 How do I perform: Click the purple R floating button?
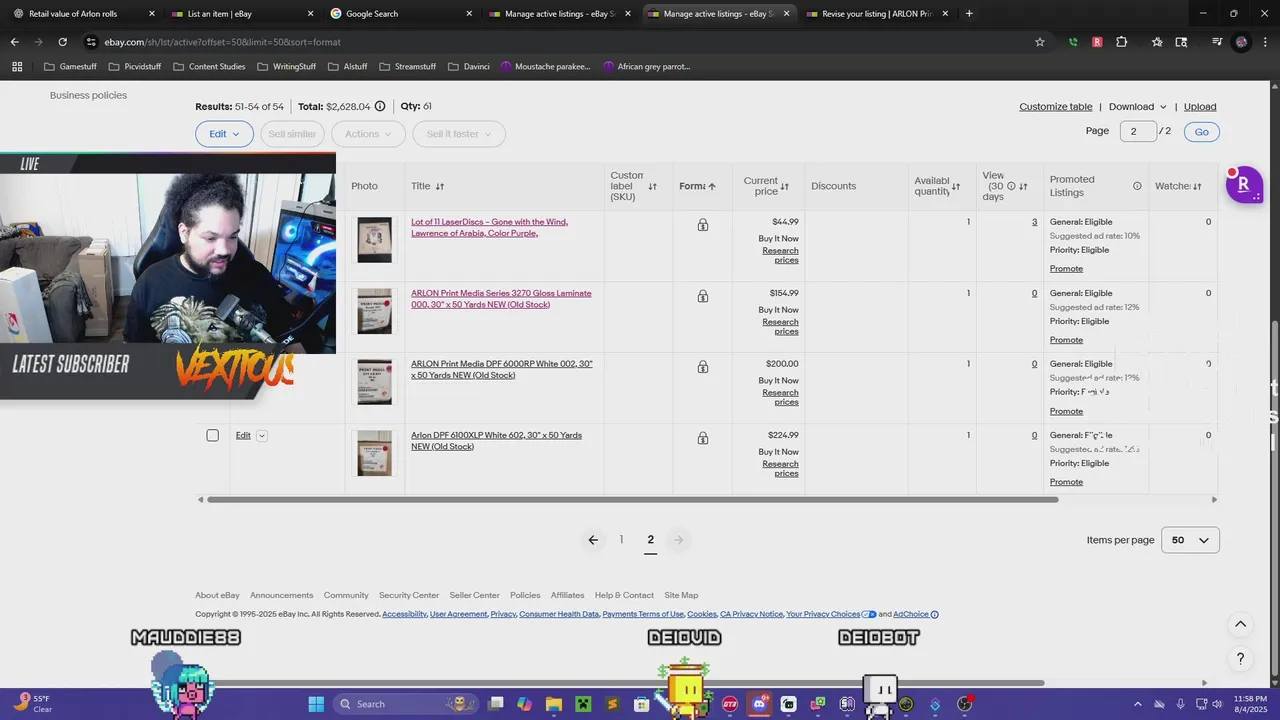(1244, 185)
